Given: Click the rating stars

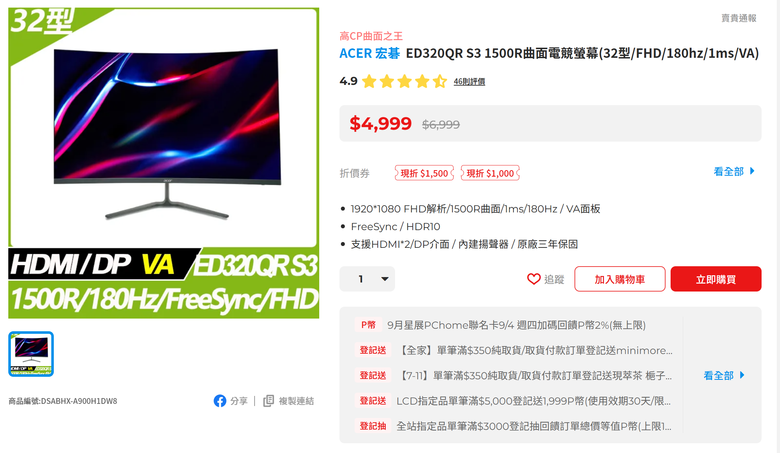Looking at the screenshot, I should click(x=404, y=81).
